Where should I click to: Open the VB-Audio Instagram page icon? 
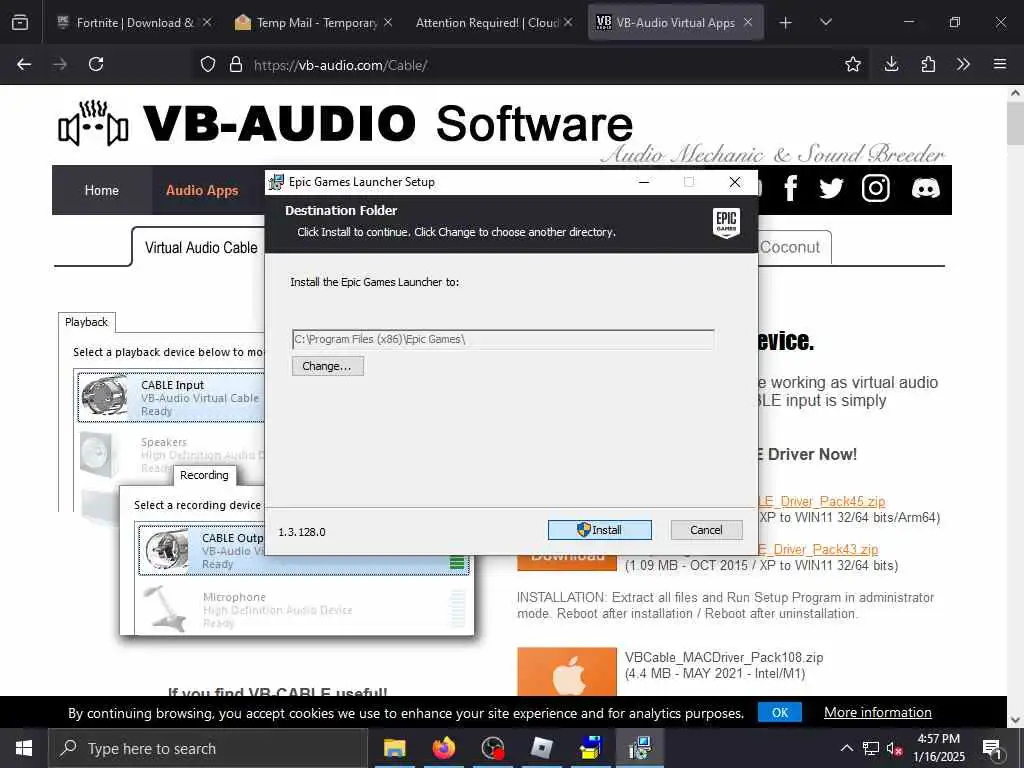pos(876,188)
